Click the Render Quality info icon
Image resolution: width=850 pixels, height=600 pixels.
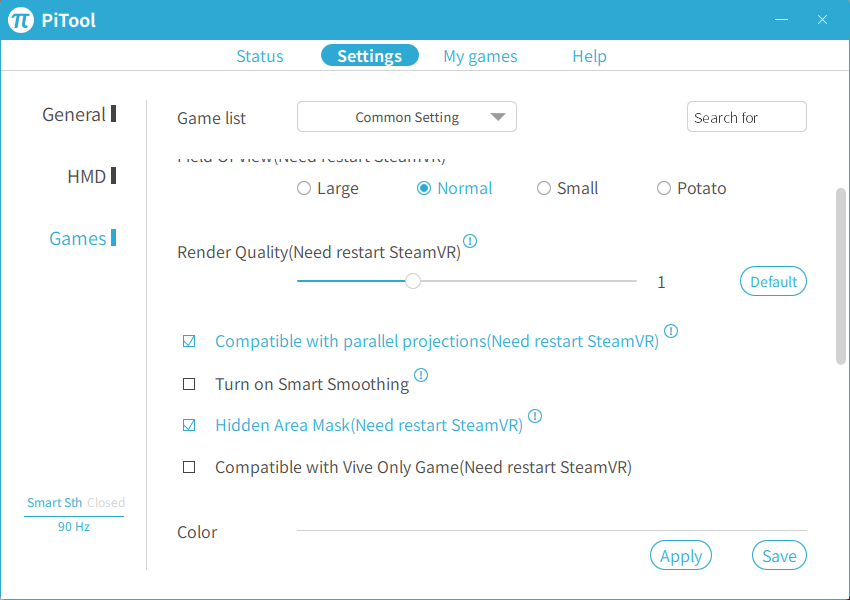(470, 241)
